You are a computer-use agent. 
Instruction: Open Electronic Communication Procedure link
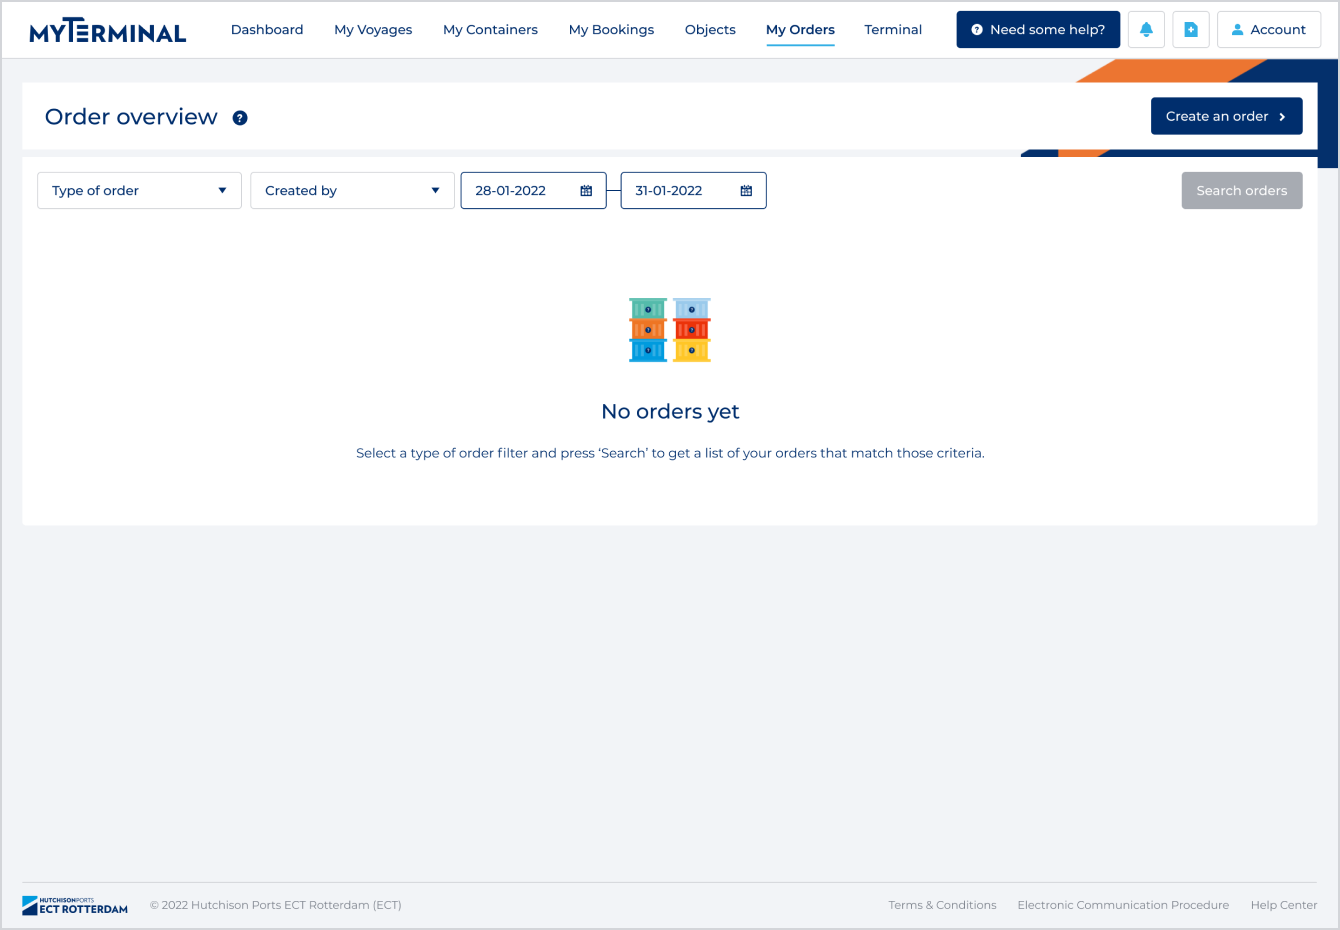(1123, 905)
